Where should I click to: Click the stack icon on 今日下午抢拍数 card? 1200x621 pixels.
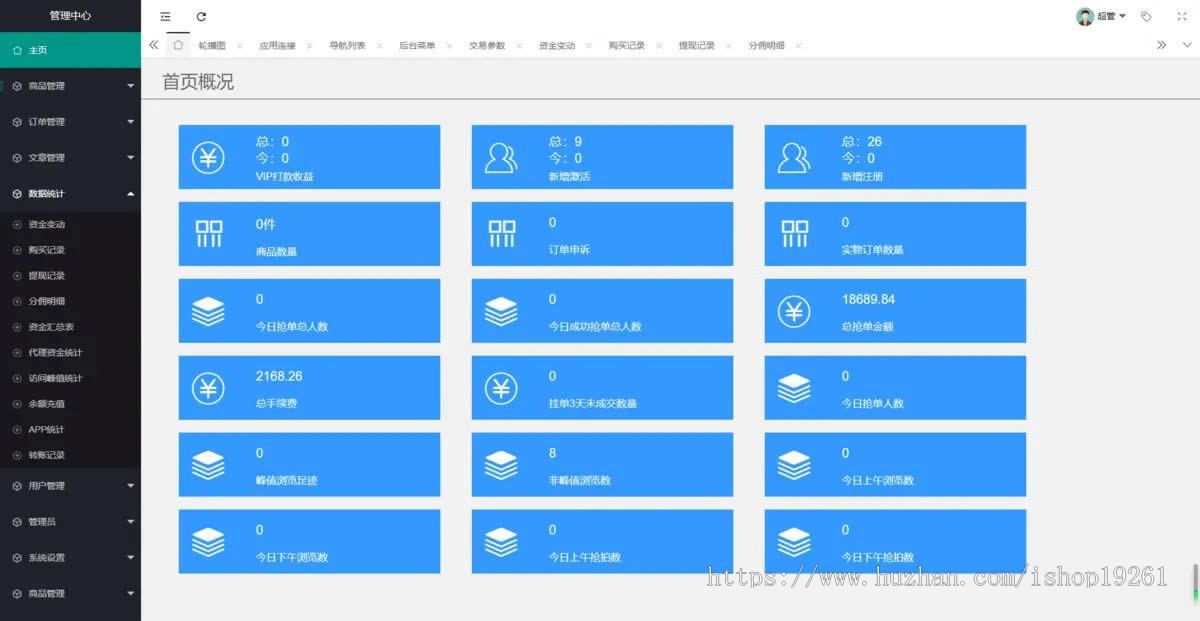[x=794, y=541]
